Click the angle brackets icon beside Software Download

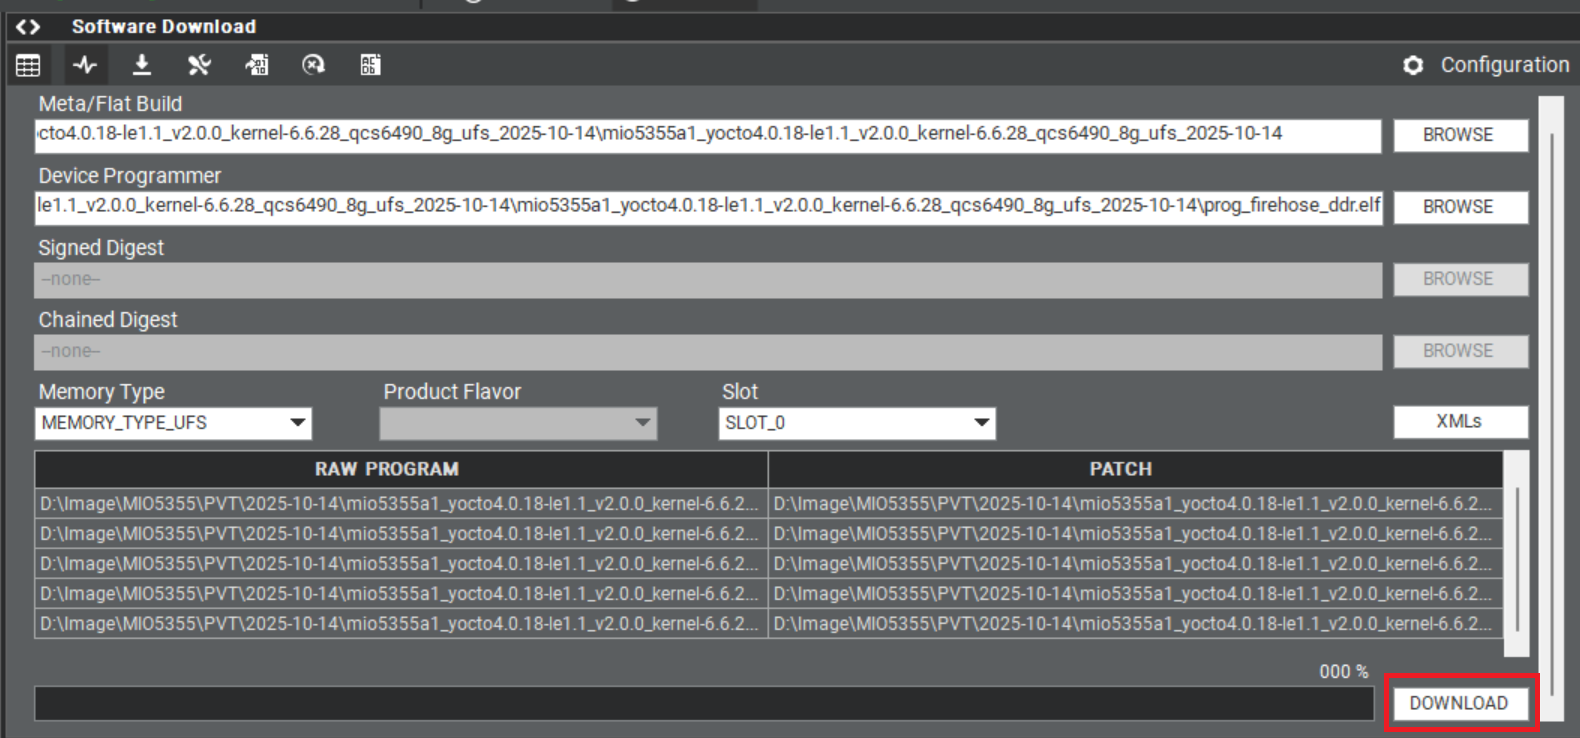pyautogui.click(x=28, y=27)
